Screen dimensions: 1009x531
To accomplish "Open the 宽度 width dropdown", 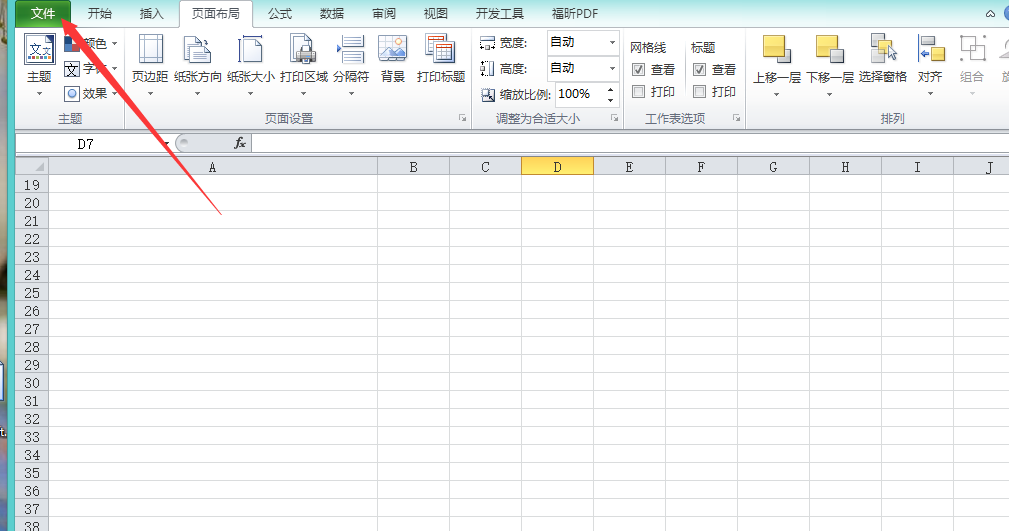I will 612,42.
